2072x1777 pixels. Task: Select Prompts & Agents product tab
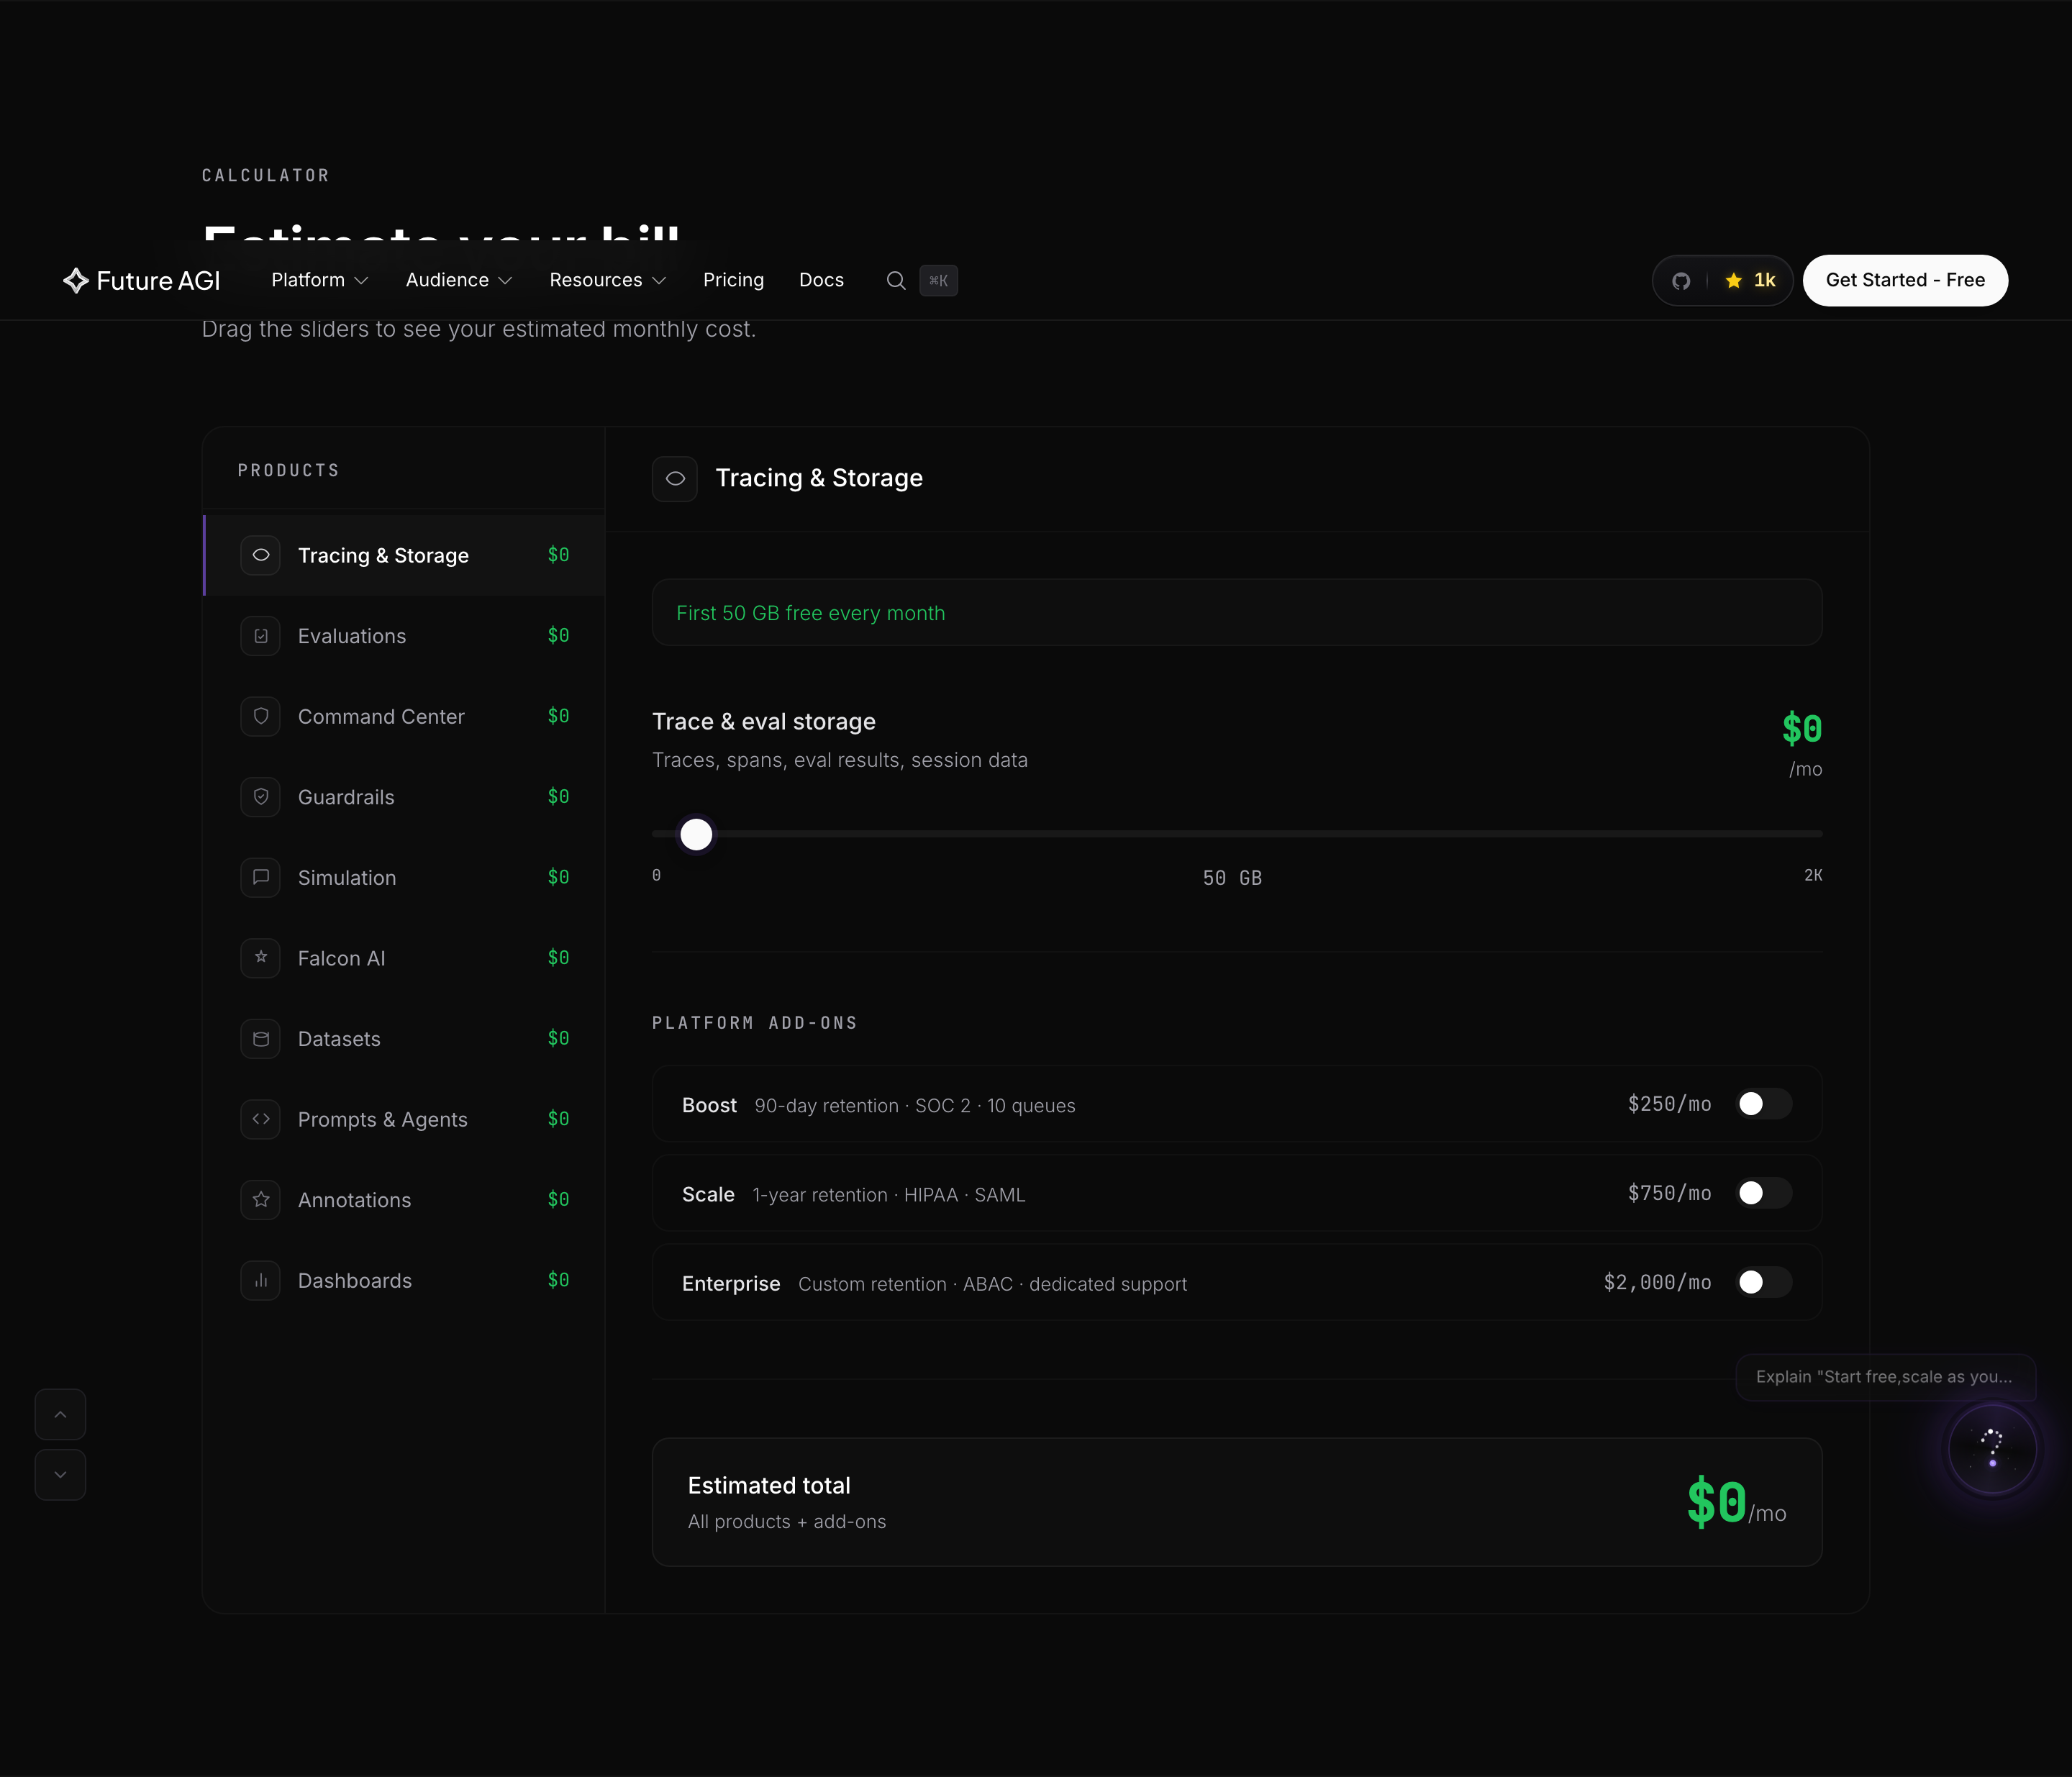click(404, 1119)
